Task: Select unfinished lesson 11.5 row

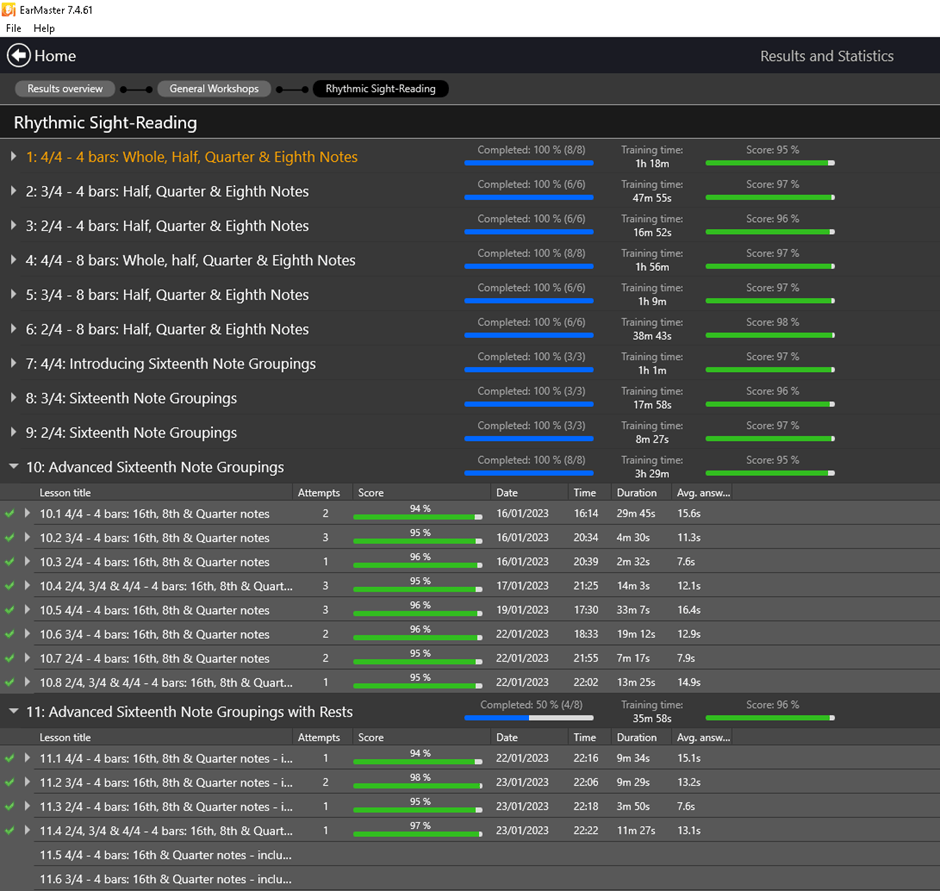Action: pyautogui.click(x=165, y=855)
